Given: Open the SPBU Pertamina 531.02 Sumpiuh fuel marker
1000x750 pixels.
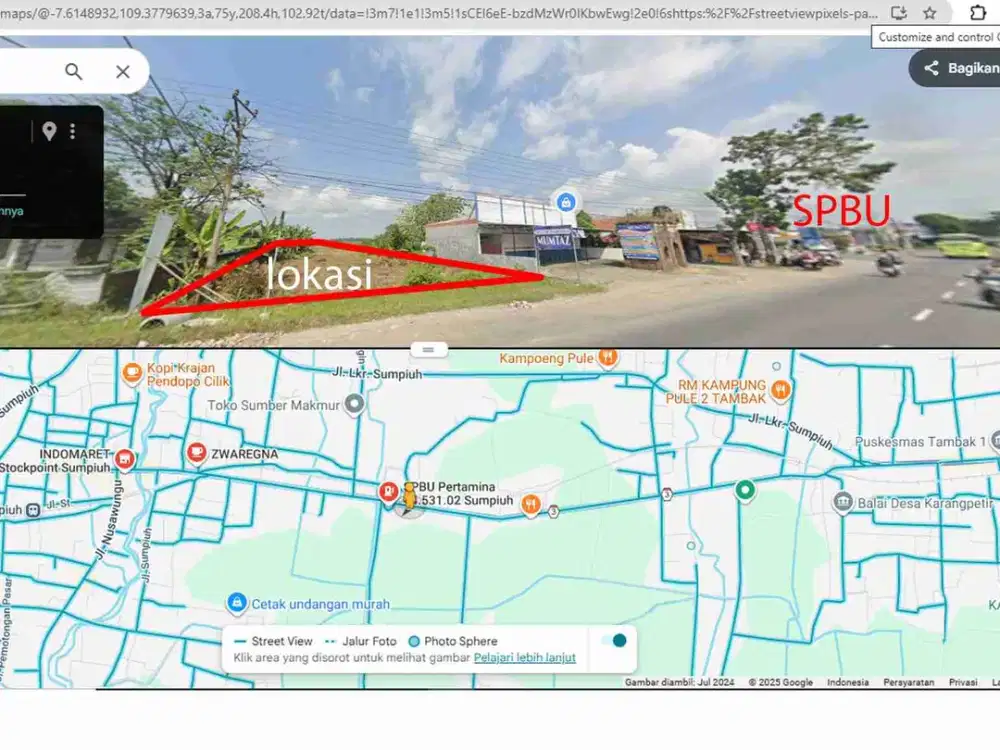Looking at the screenshot, I should pyautogui.click(x=390, y=491).
